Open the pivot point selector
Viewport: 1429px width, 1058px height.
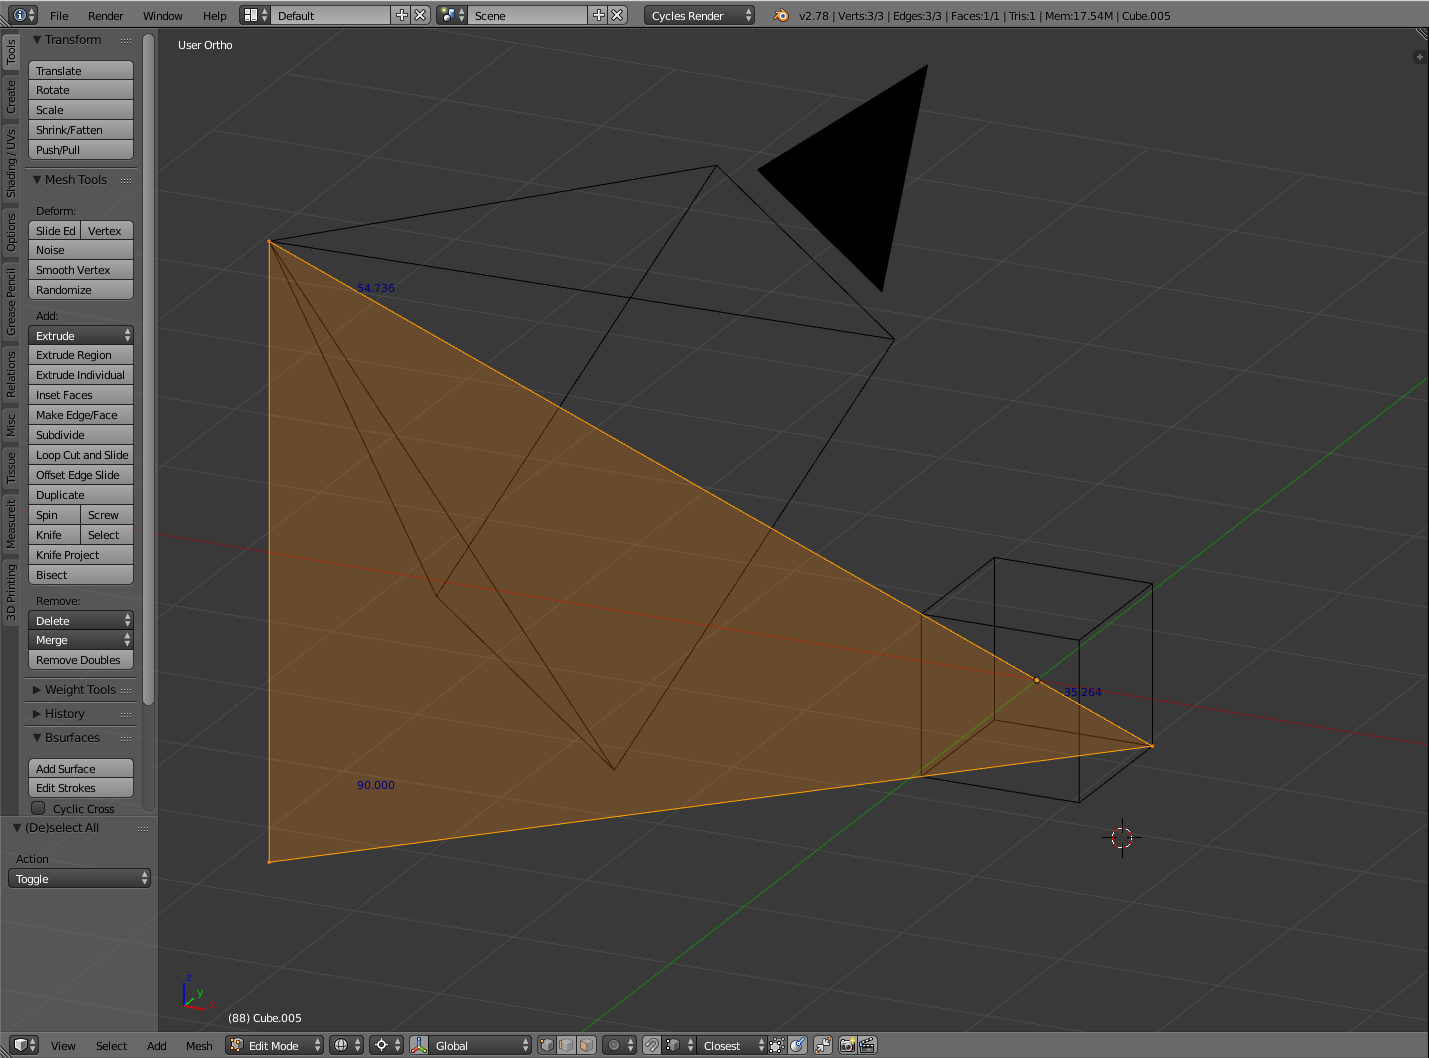point(386,1045)
